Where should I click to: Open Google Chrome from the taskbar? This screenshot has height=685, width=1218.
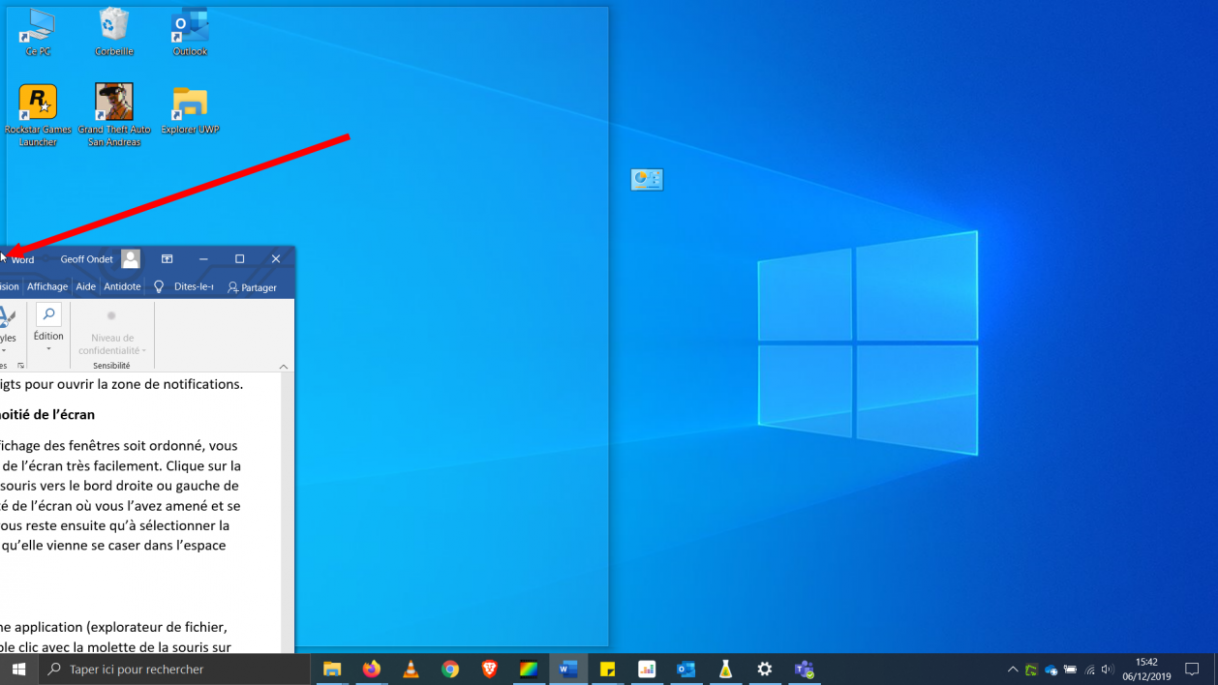coord(450,669)
